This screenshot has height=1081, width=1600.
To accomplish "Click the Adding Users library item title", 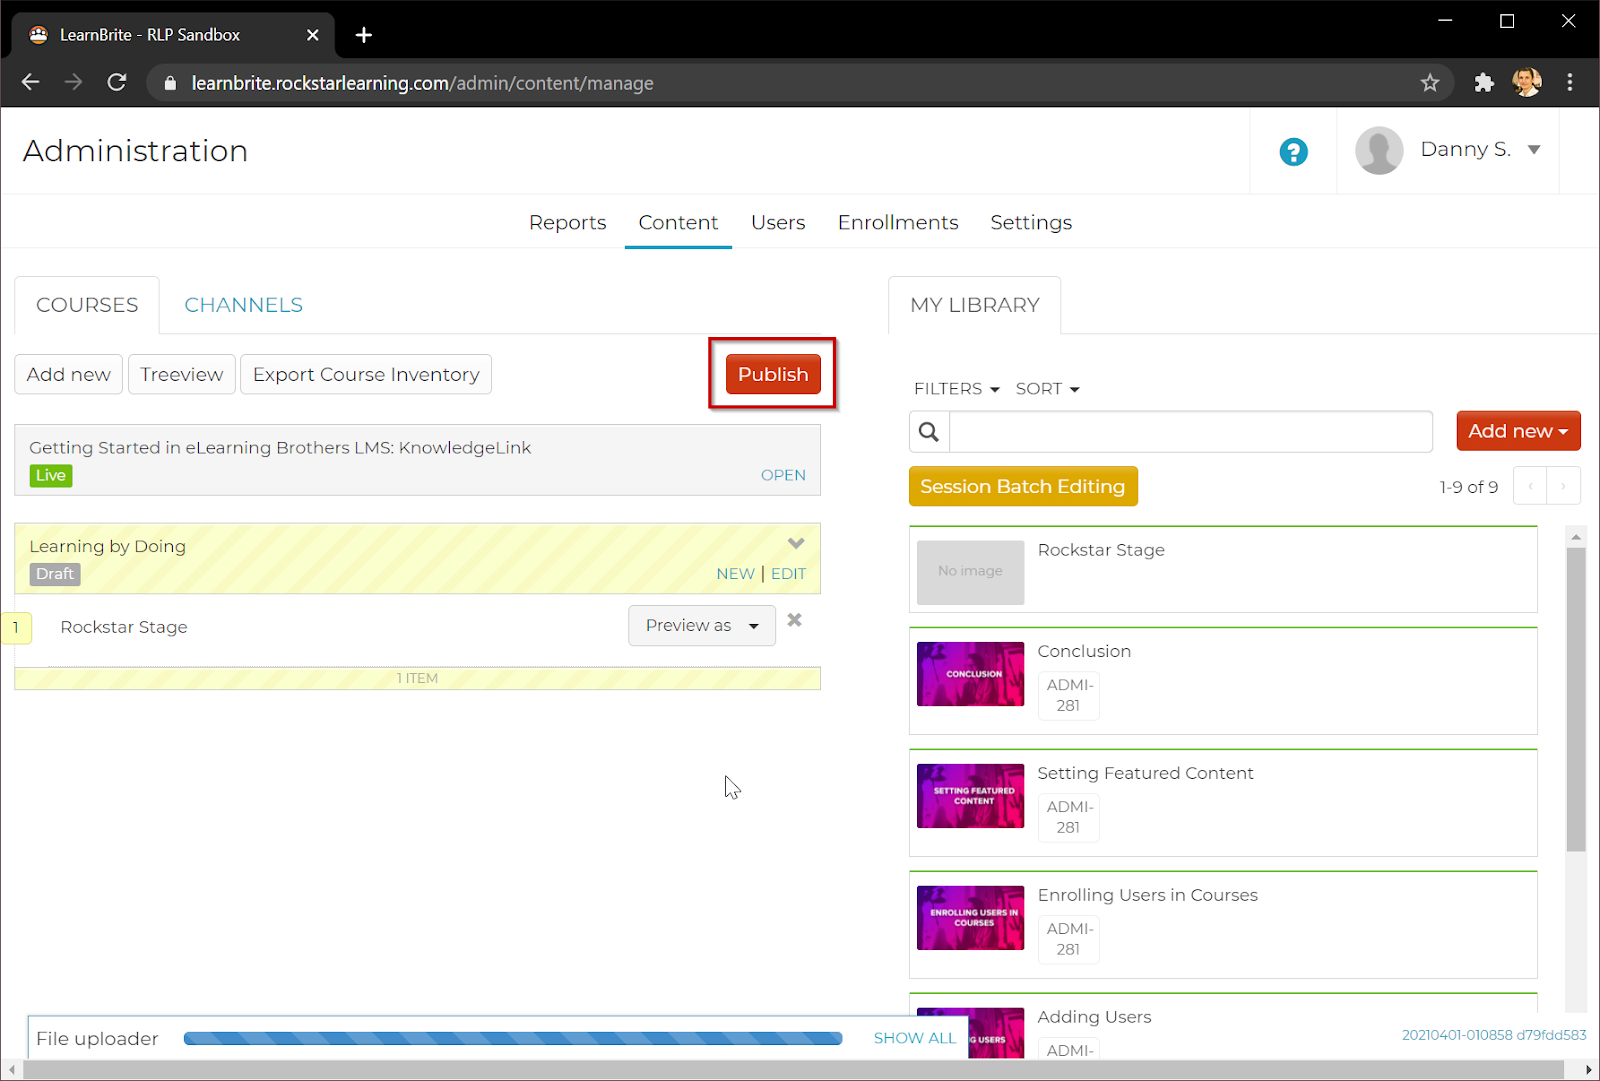I will pos(1094,1017).
